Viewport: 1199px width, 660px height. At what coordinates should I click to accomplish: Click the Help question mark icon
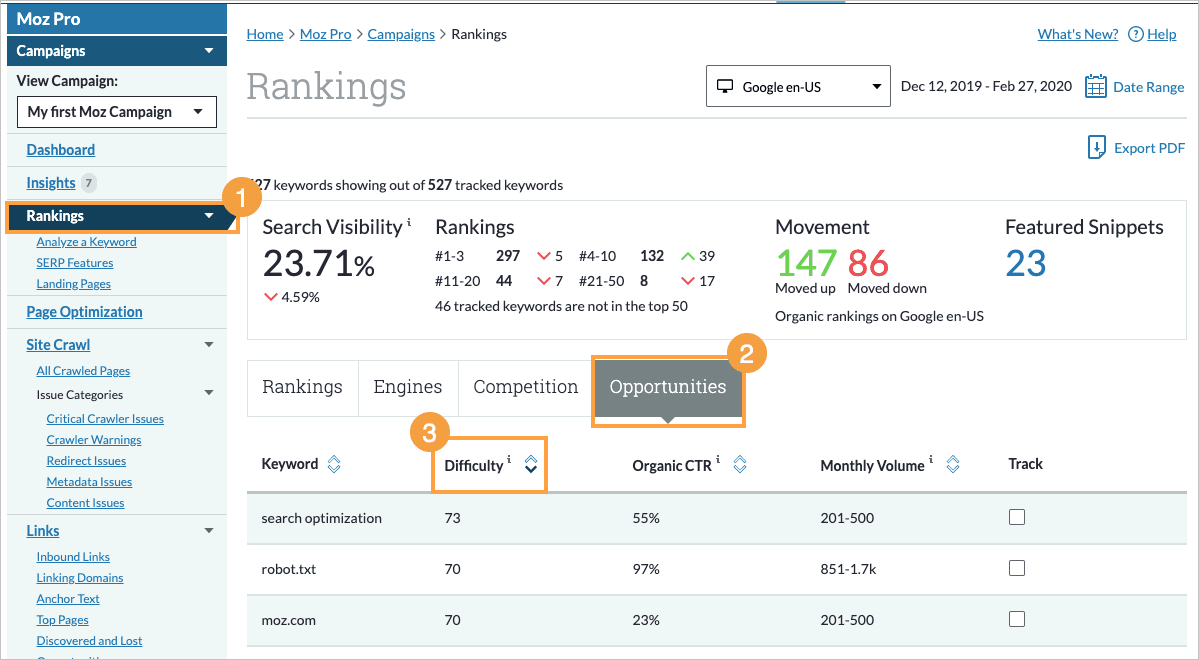click(1135, 34)
